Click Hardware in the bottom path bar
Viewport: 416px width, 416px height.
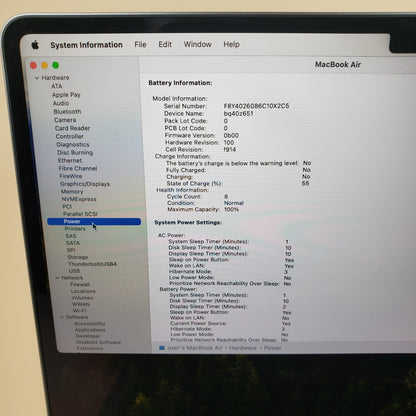point(243,348)
